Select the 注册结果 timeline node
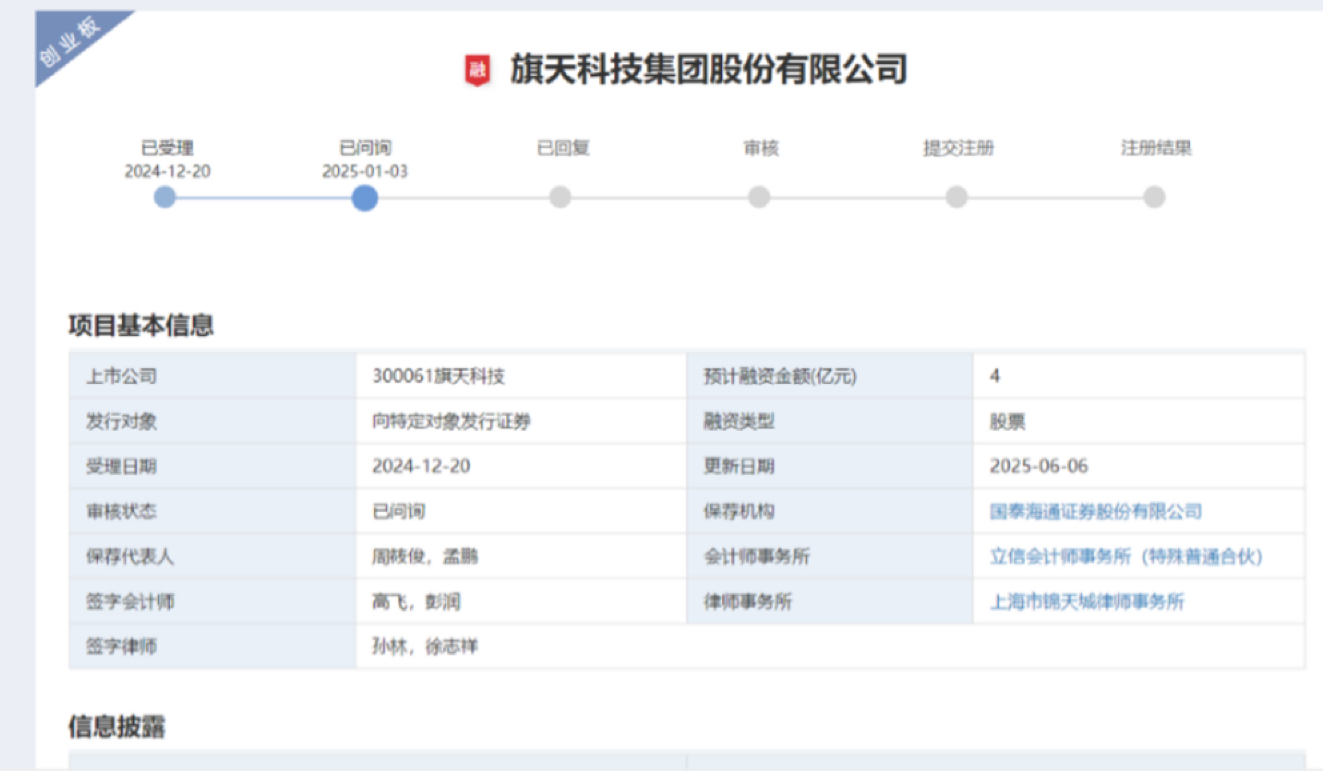 [1154, 198]
